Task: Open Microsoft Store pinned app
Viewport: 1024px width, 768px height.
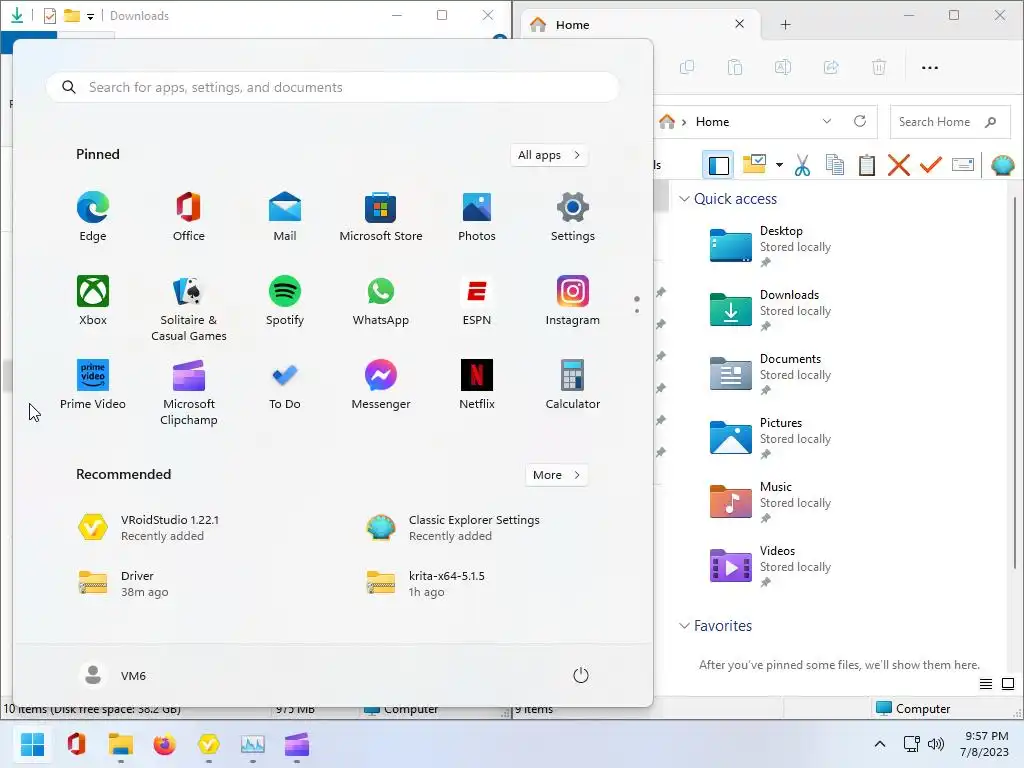Action: (381, 217)
